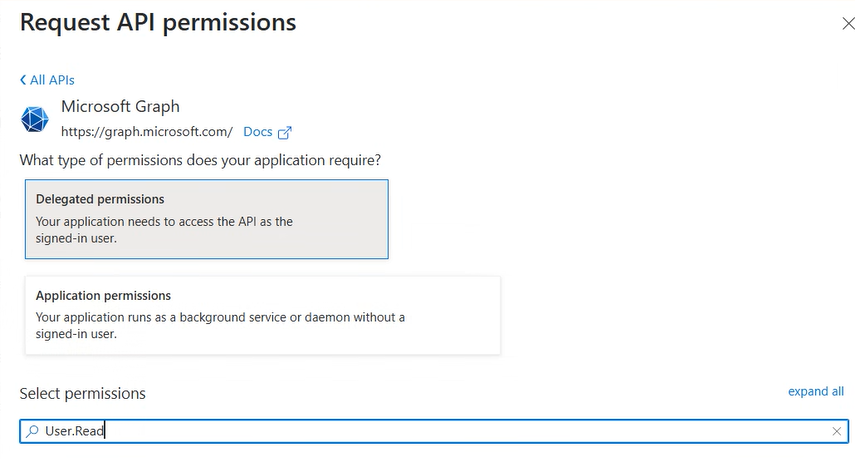Screen dimensions: 855x459
Task: Click the Microsoft Graph title text
Action: click(x=120, y=106)
